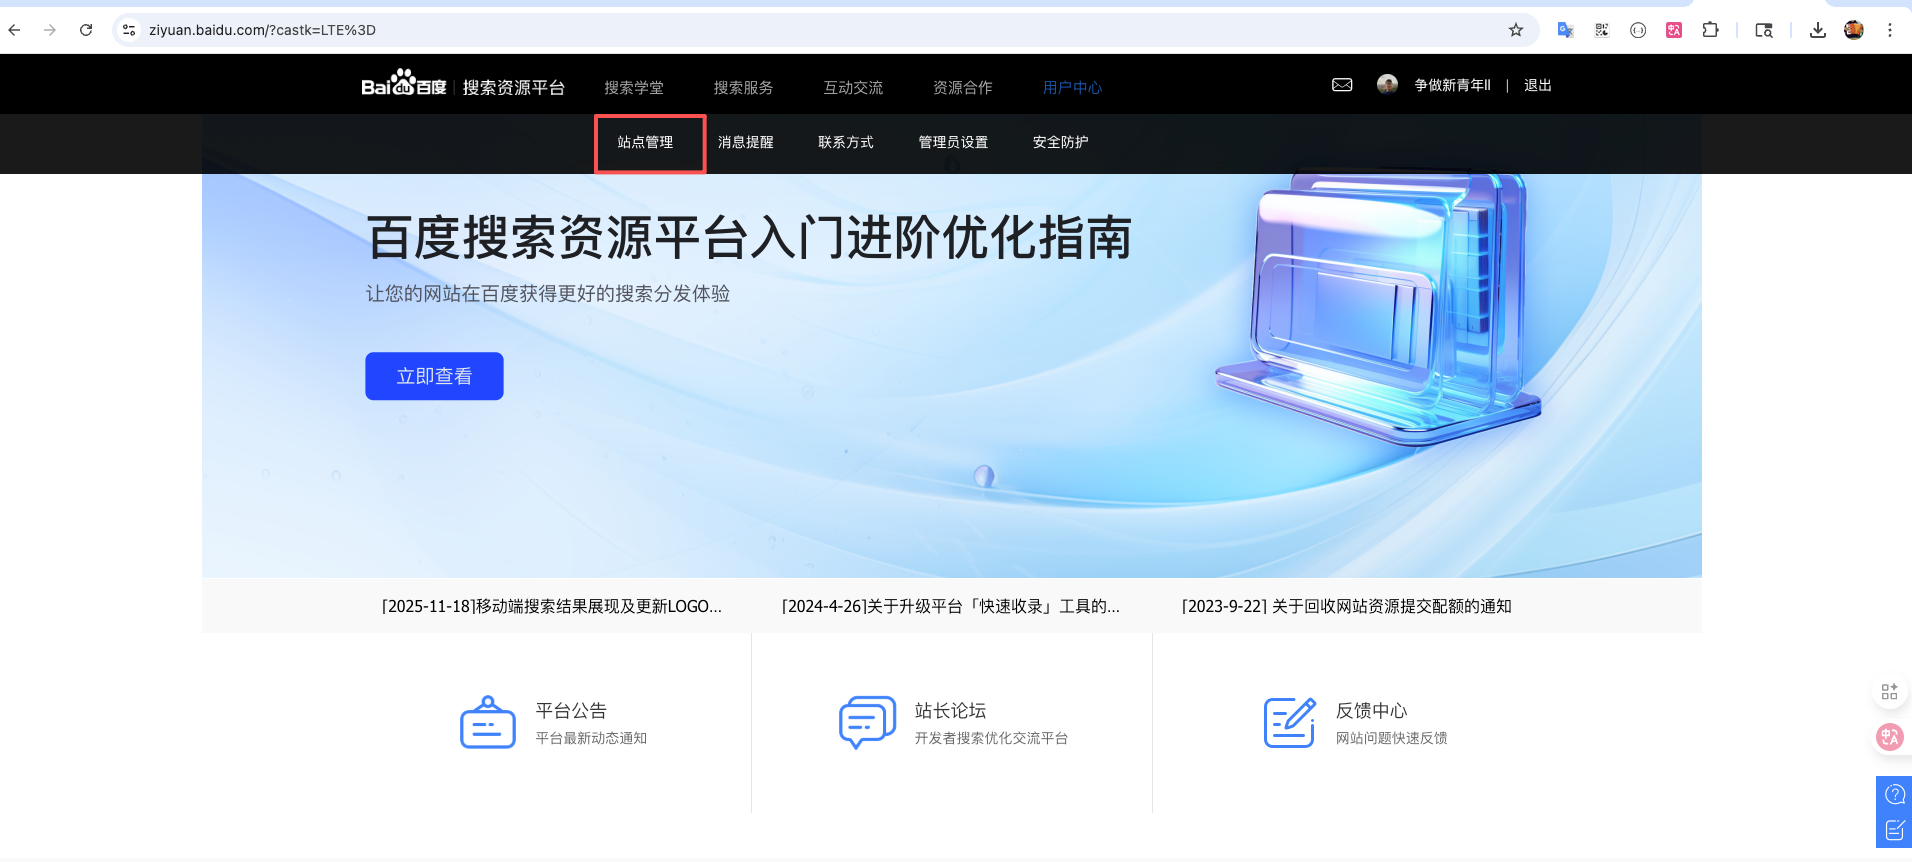Select 联系方式 in submenu
This screenshot has height=862, width=1912.
(x=846, y=142)
